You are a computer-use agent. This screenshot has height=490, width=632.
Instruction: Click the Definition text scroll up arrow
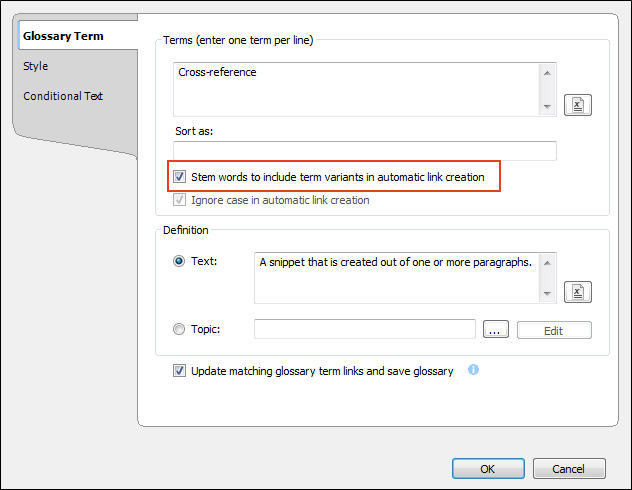[547, 263]
